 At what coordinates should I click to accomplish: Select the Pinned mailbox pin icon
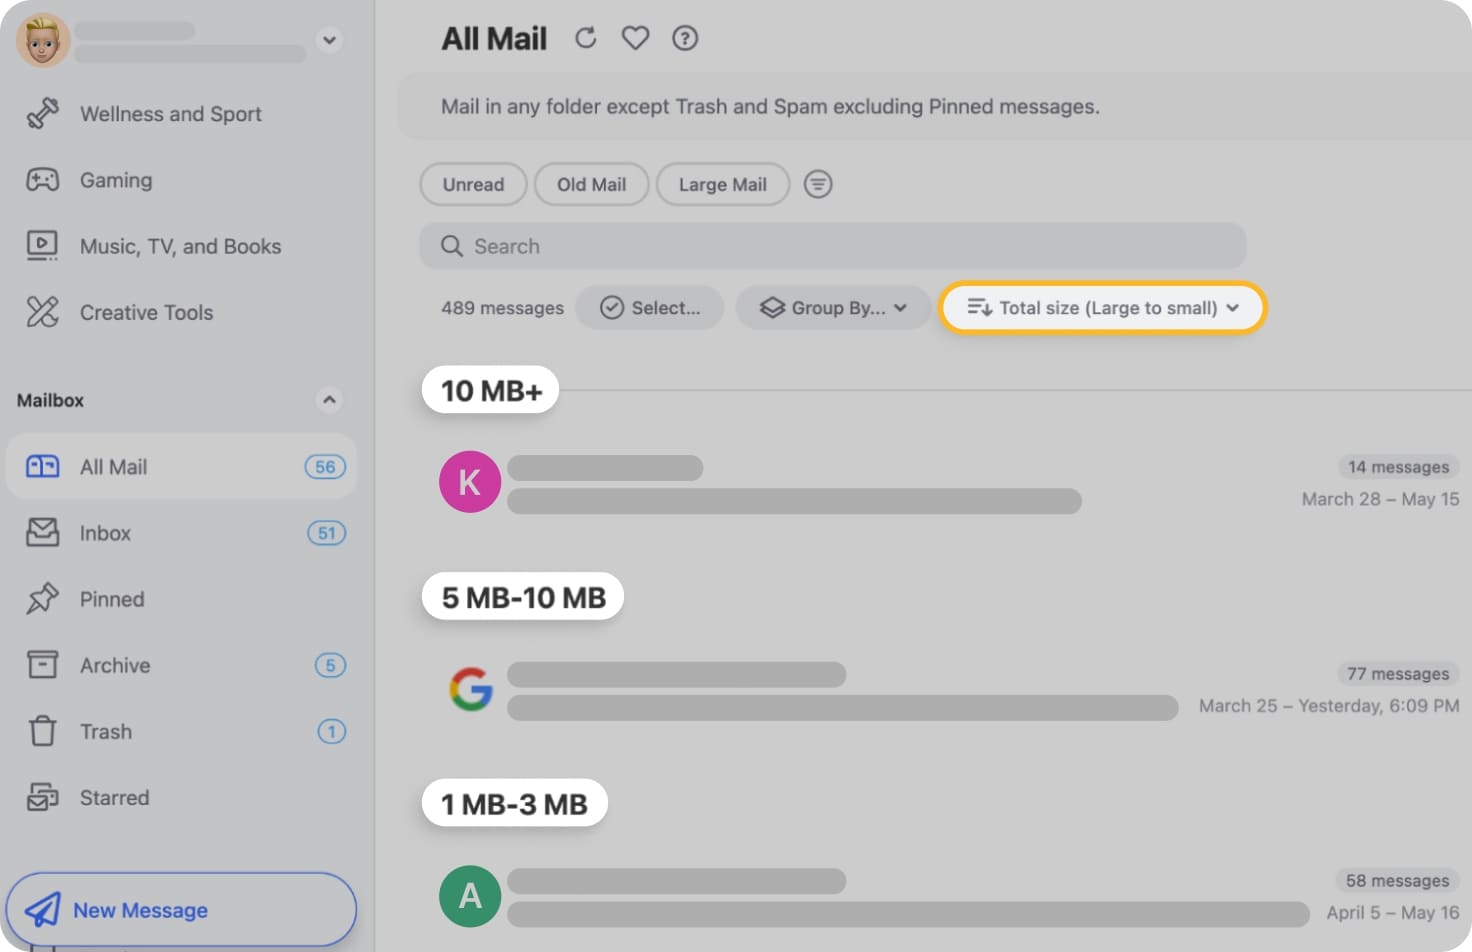42,598
